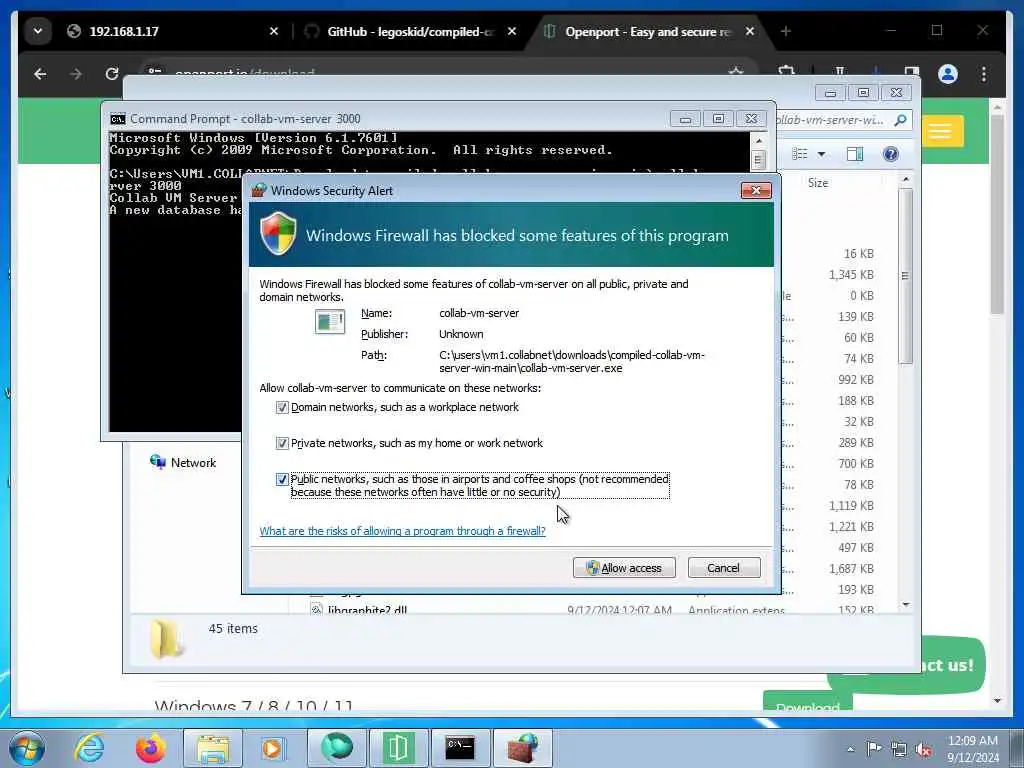Click the muted volume tray icon
This screenshot has height=768, width=1024.
pyautogui.click(x=923, y=750)
